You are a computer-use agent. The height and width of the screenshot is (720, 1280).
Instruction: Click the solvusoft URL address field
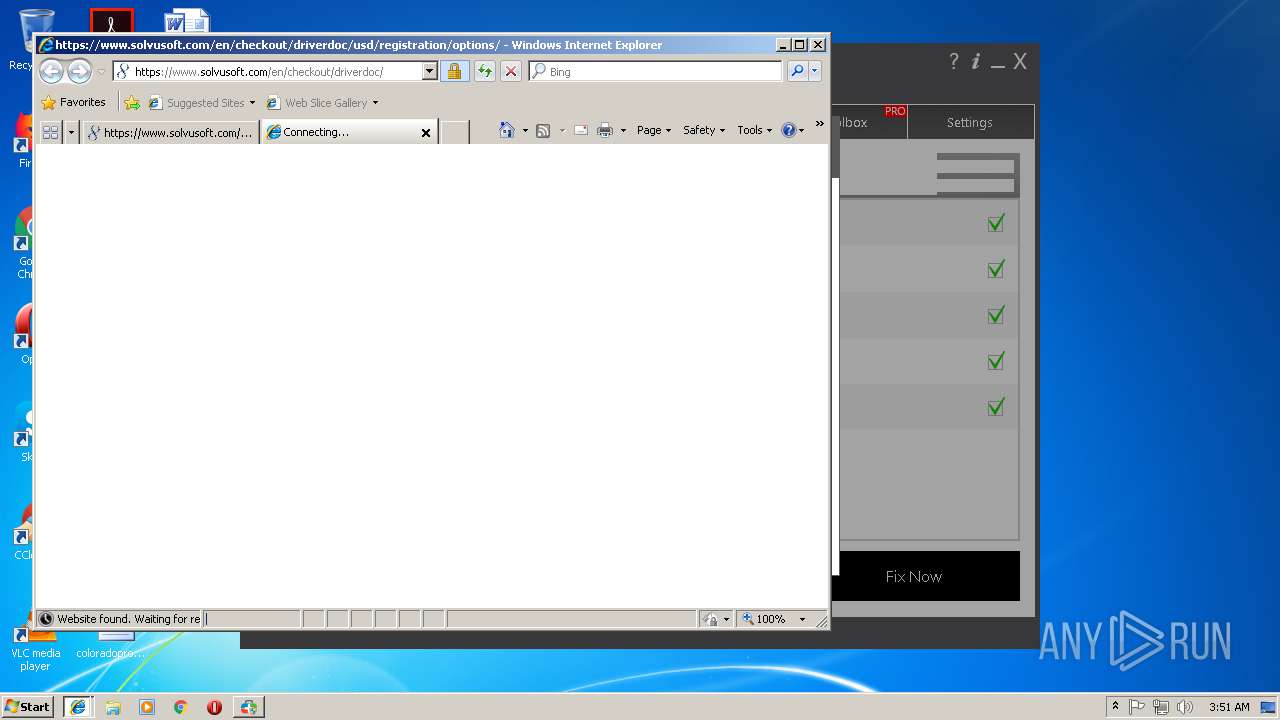click(x=267, y=71)
